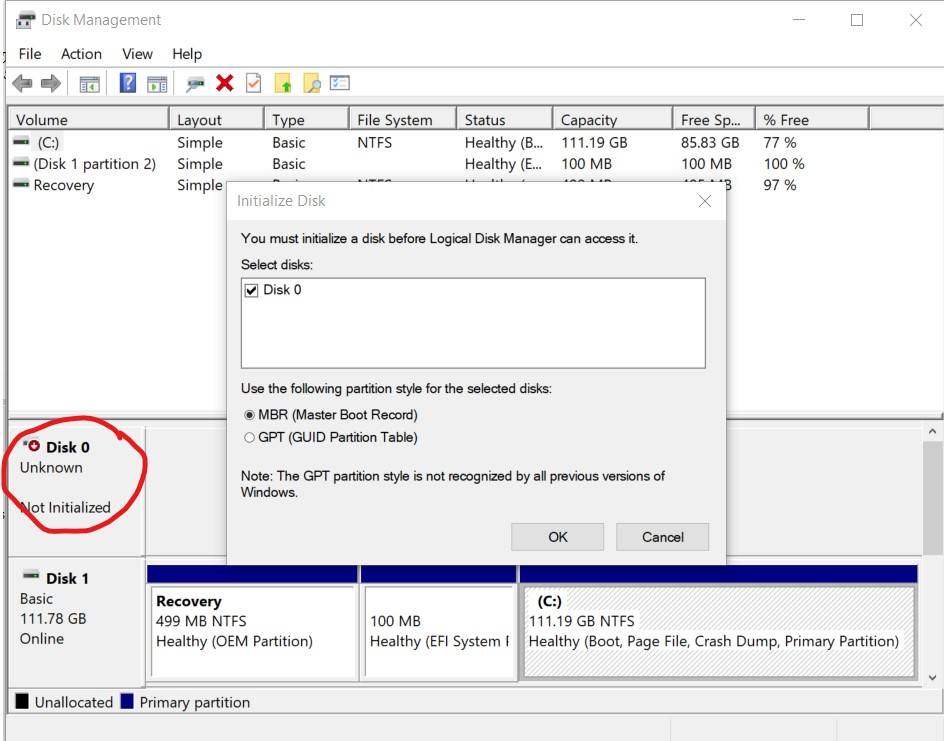
Task: Click the NTFS cell in (C:) row
Action: pos(374,143)
